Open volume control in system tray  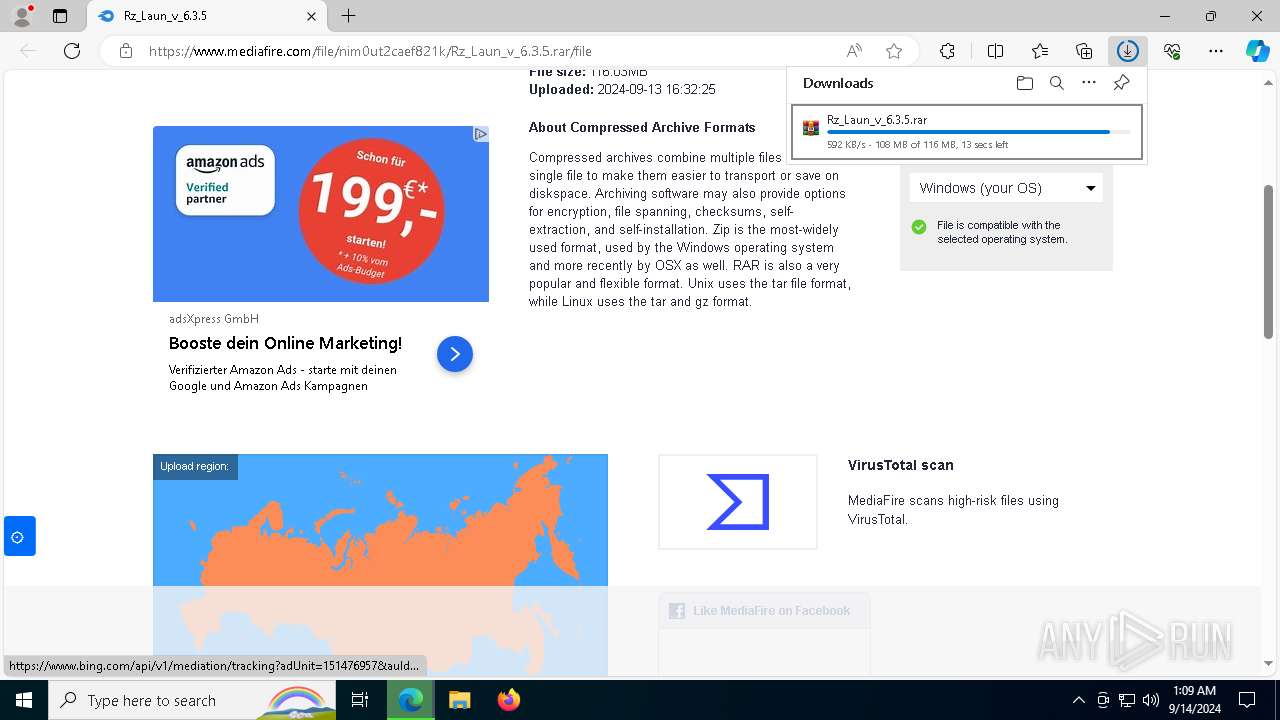click(1151, 700)
